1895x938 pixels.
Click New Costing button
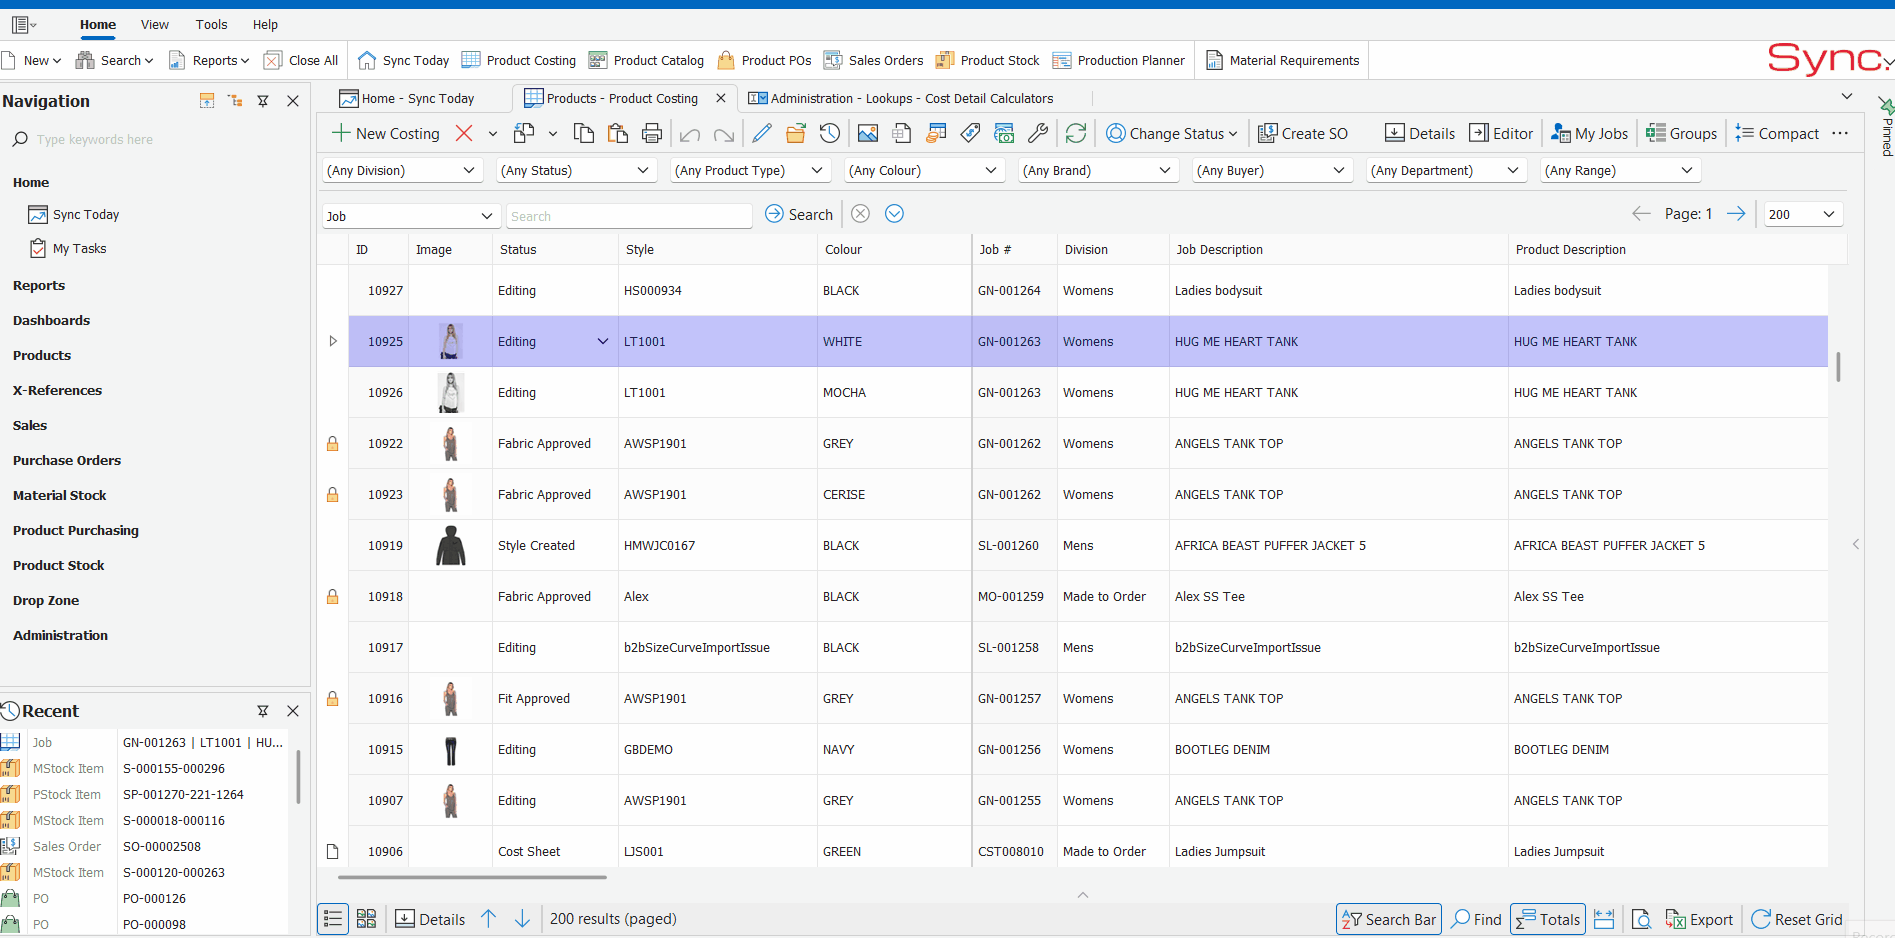(386, 133)
